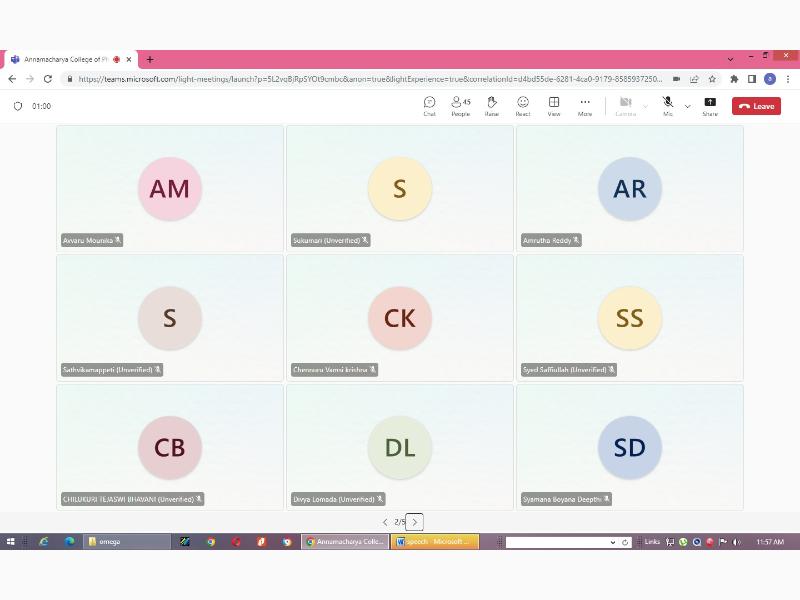The height and width of the screenshot is (600, 800).
Task: Raise your hand in the meeting
Action: 492,106
